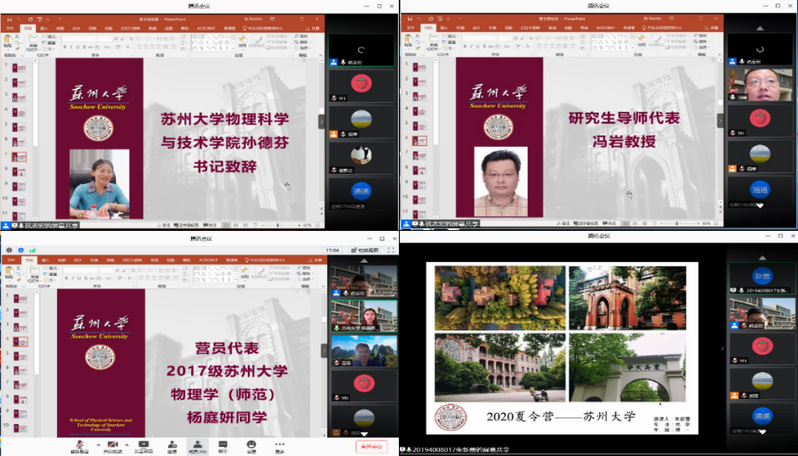This screenshot has height=456, width=798.
Task: Turn on video in the 杨庭妍 slide window
Action: pyautogui.click(x=112, y=446)
